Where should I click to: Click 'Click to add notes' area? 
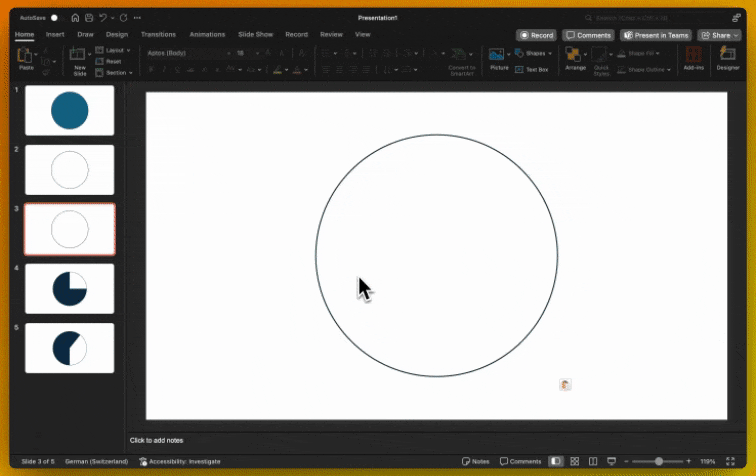(x=156, y=440)
